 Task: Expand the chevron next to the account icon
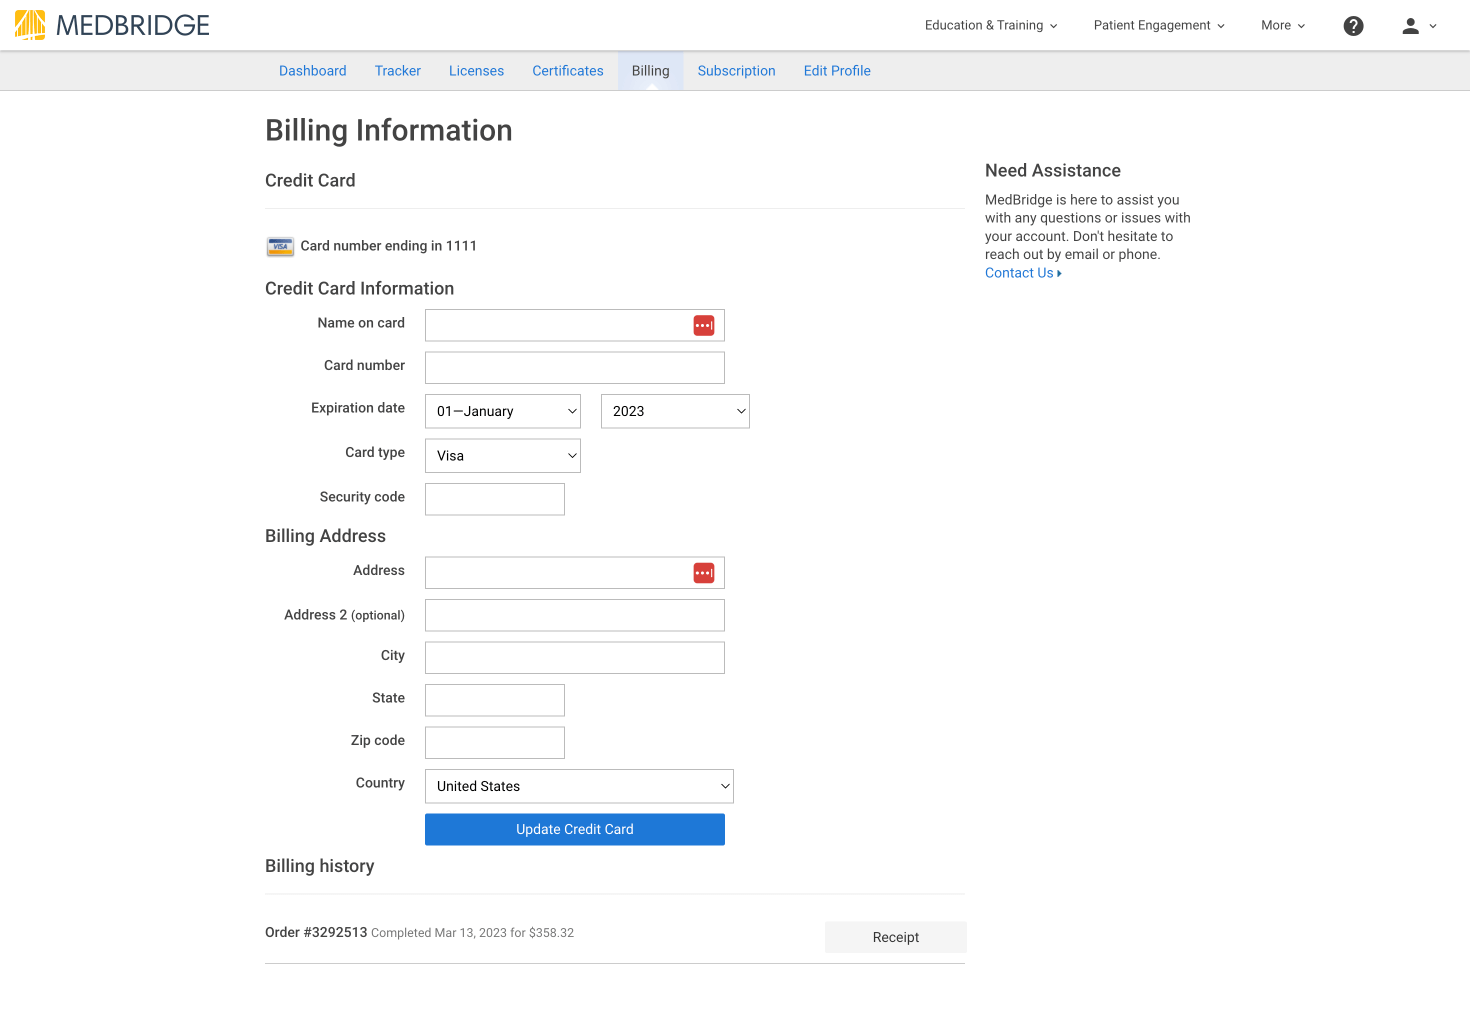[1432, 27]
